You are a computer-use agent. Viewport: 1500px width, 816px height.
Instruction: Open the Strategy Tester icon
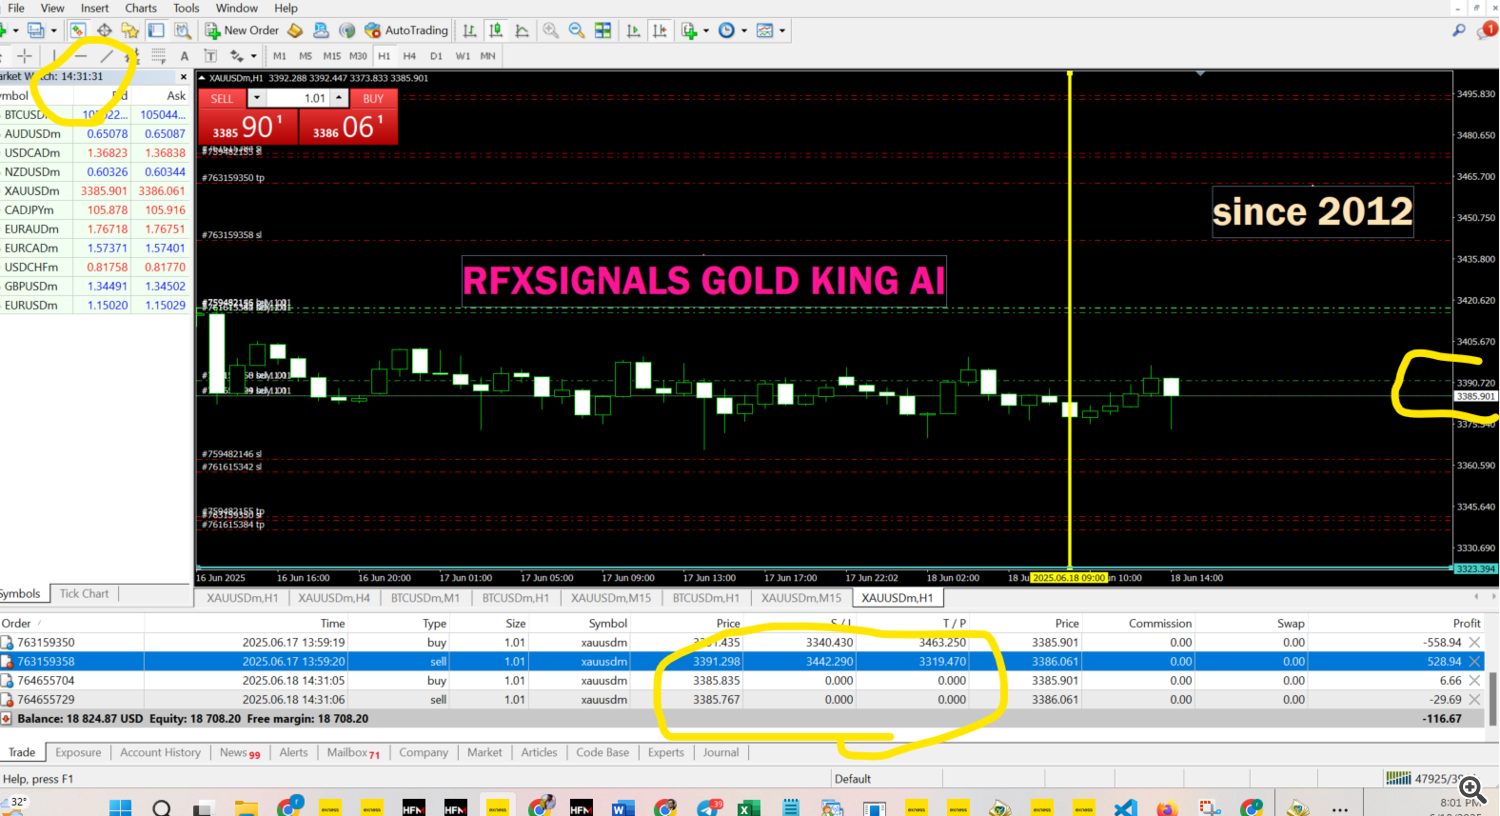click(x=182, y=31)
